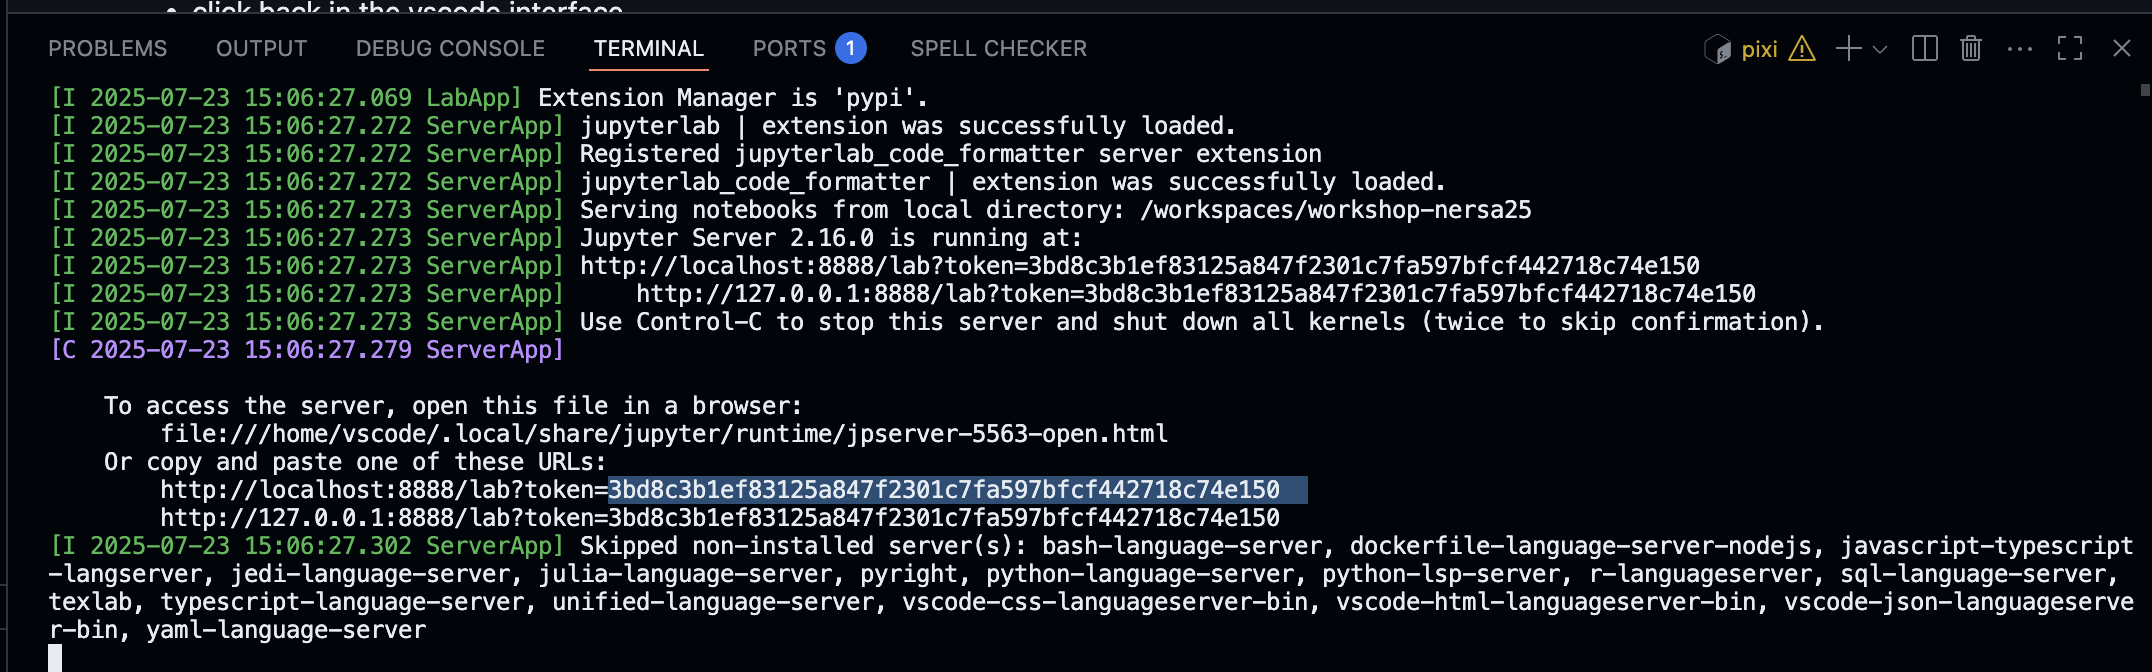Create a new terminal with plus icon

click(1849, 48)
